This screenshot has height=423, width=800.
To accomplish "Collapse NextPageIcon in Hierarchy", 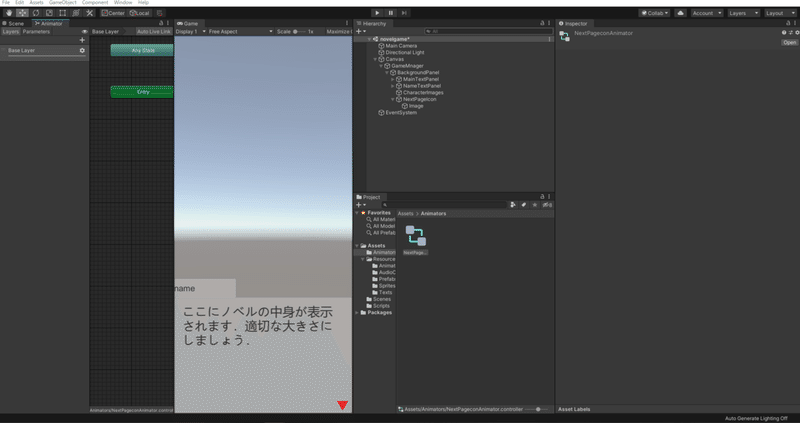I will pyautogui.click(x=393, y=99).
